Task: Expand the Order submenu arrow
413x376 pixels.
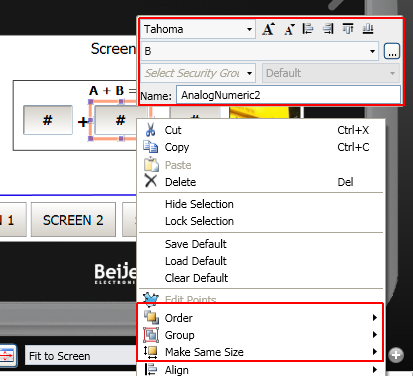Action: pos(375,317)
